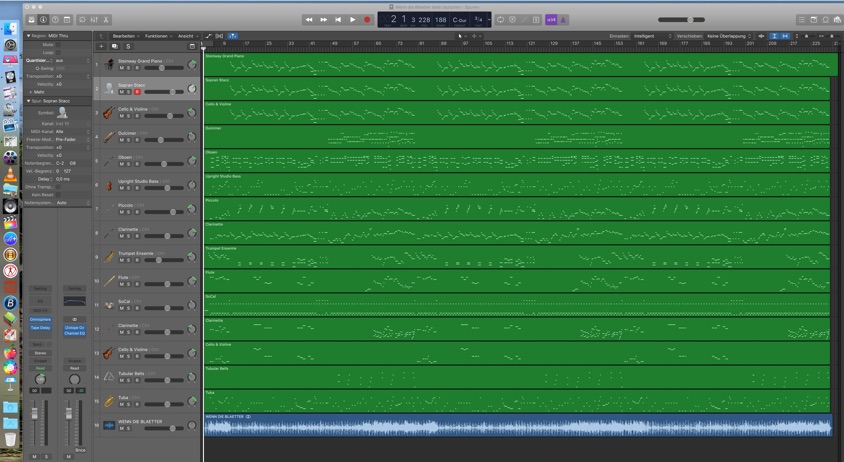Viewport: 844px width, 462px height.
Task: Open the left-click pointer tool menu
Action: pos(461,36)
